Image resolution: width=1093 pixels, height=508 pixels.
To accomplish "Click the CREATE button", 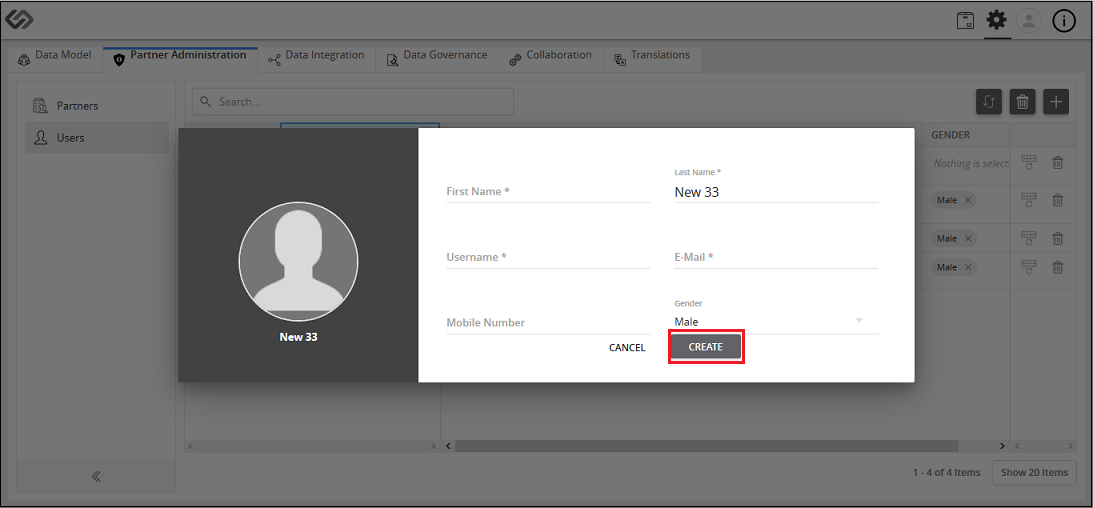I will click(x=705, y=347).
